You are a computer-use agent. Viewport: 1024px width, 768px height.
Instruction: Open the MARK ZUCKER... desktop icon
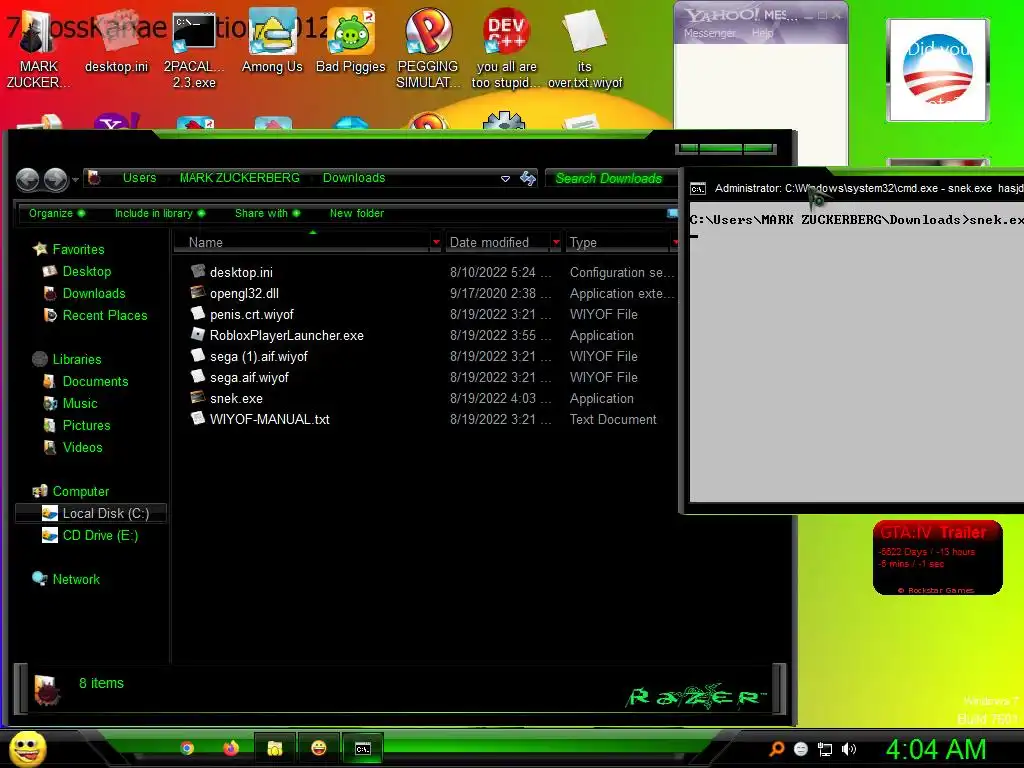point(36,49)
